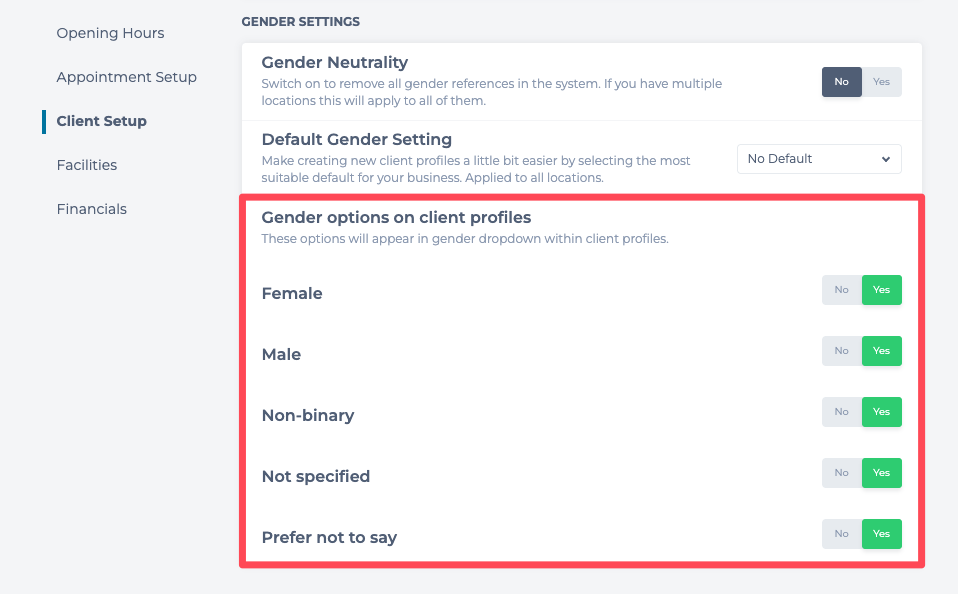Click Yes on the Non-binary toggle
This screenshot has height=594, width=958.
[881, 412]
